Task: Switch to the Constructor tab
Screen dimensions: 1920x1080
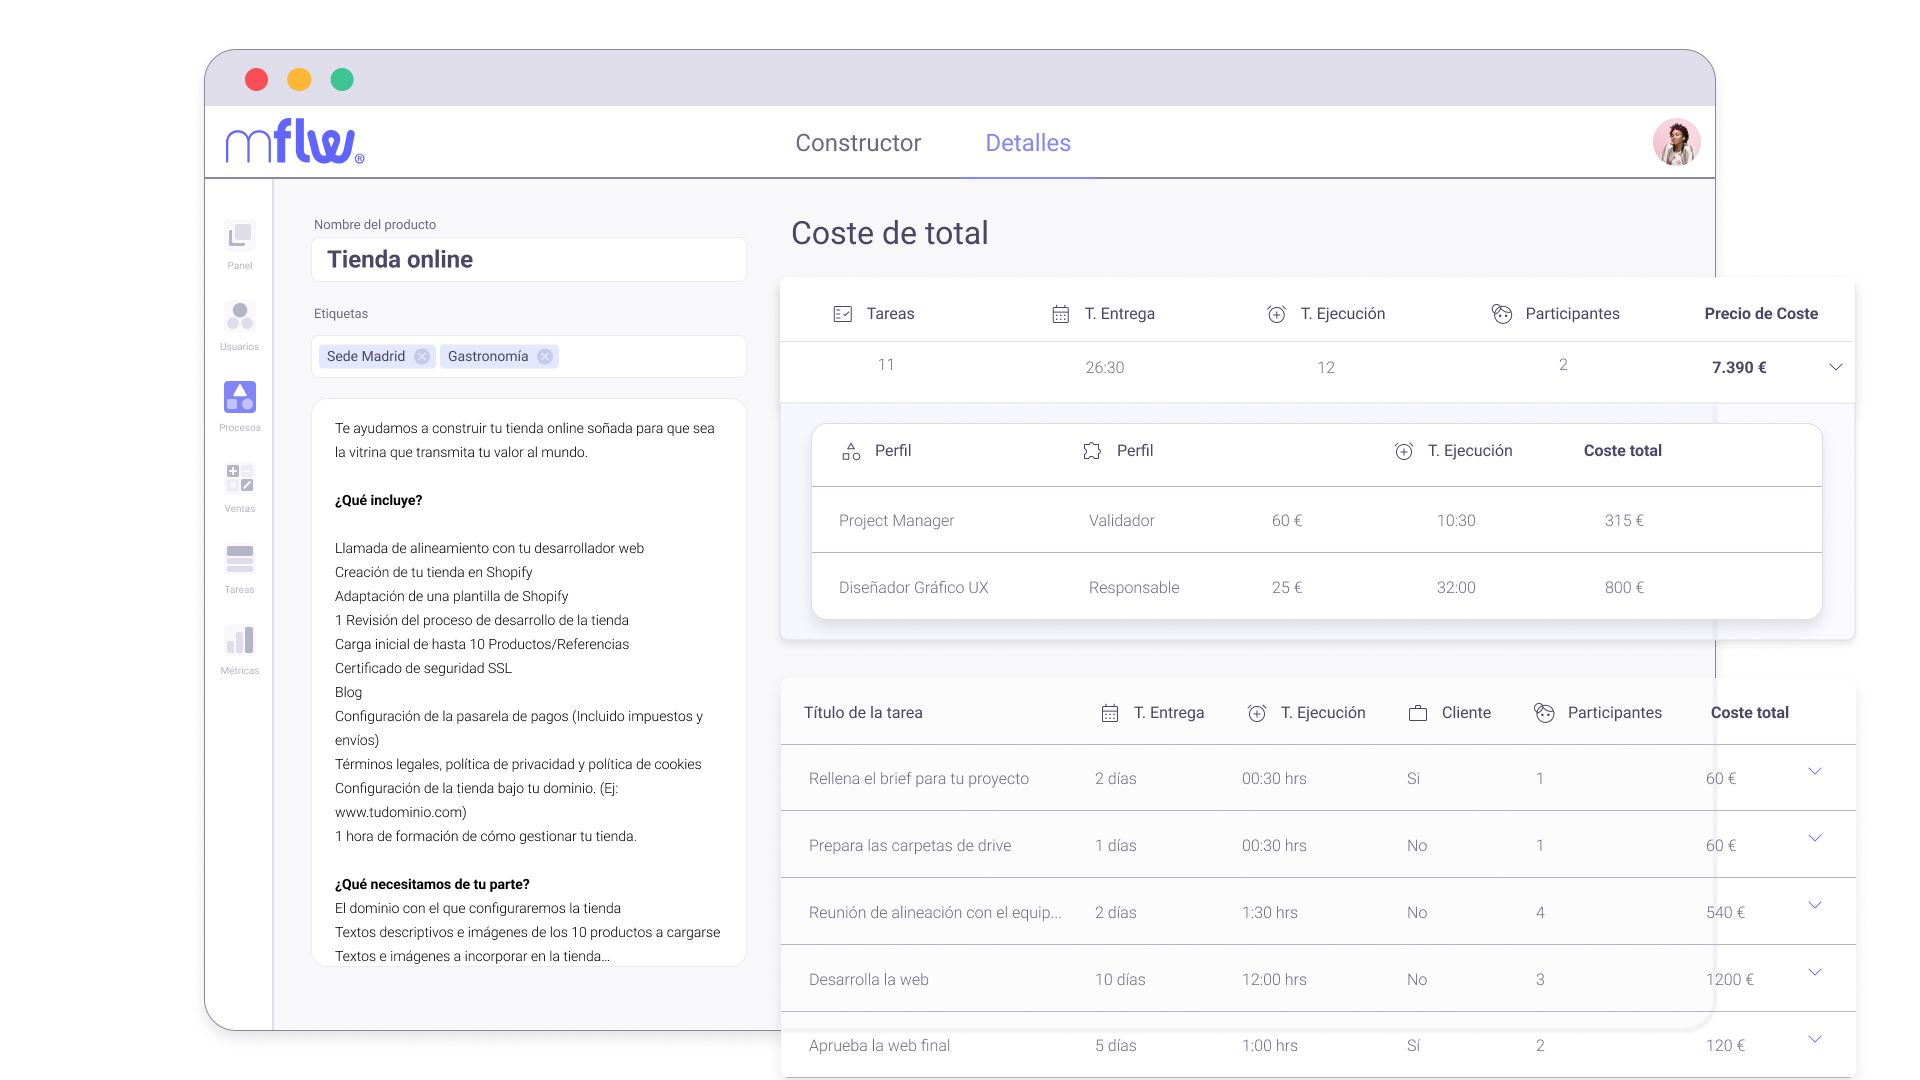Action: (x=858, y=143)
